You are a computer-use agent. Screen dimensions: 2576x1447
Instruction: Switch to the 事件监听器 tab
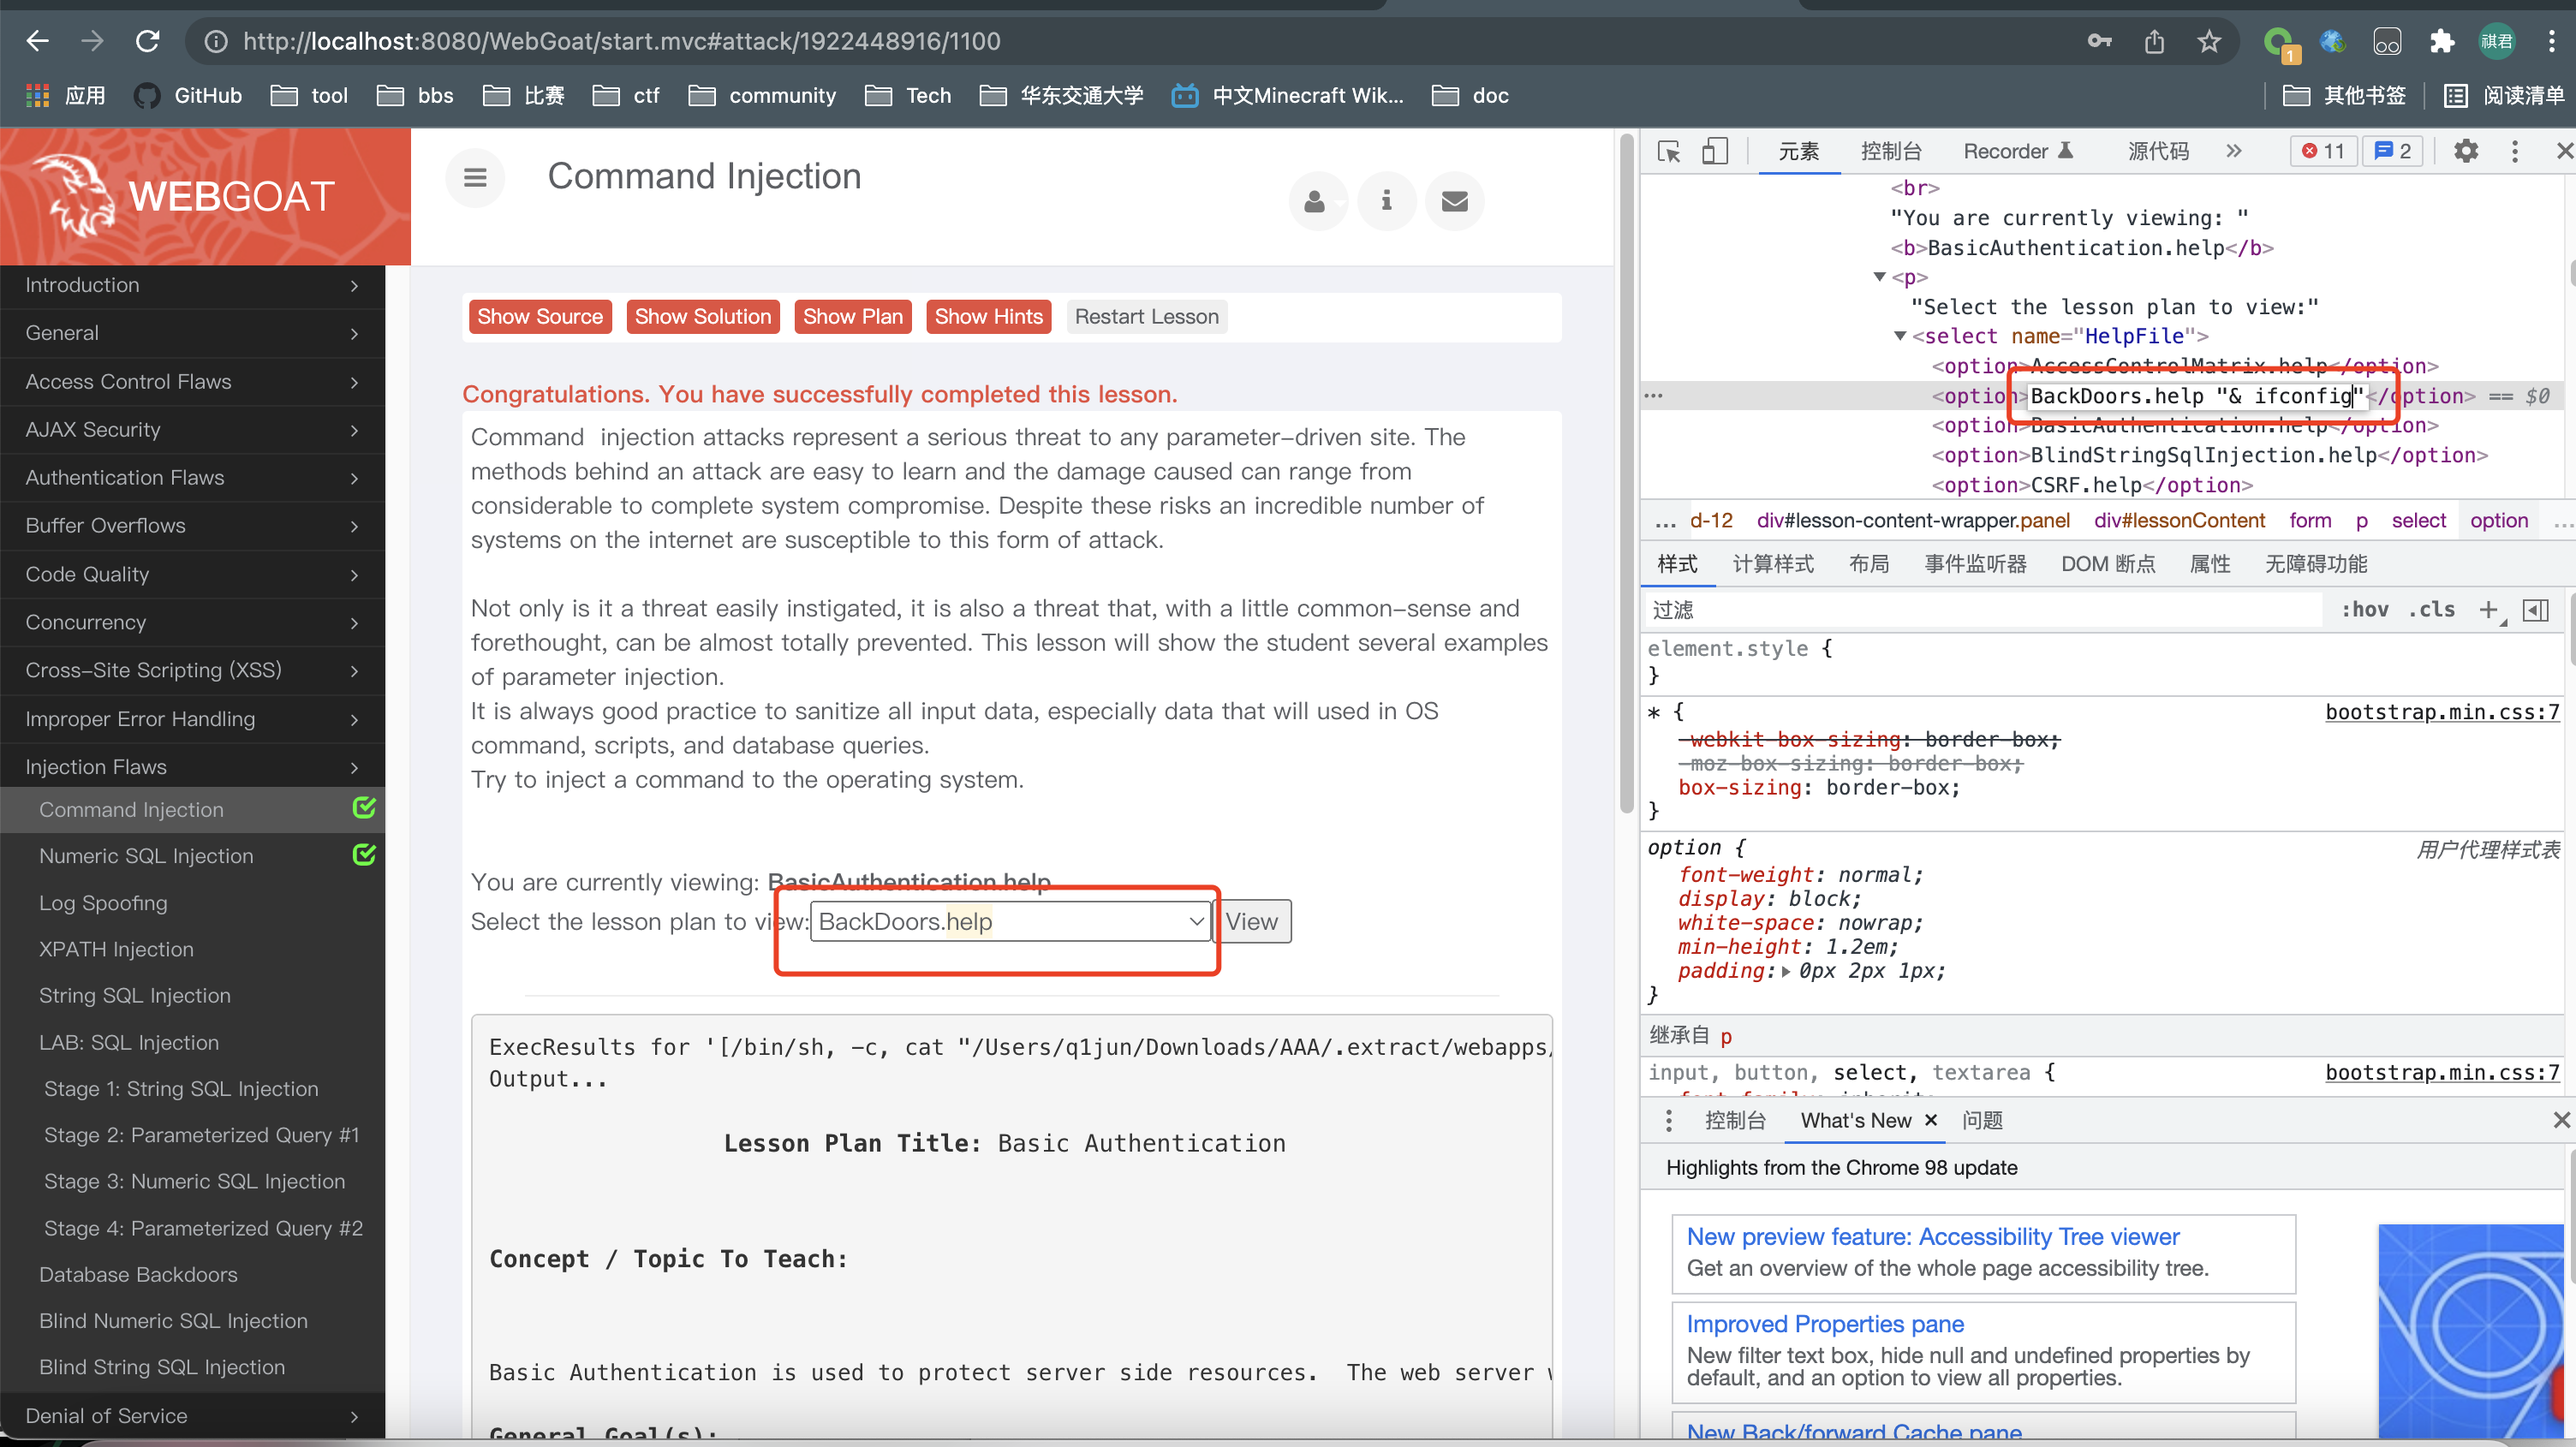click(x=1975, y=564)
